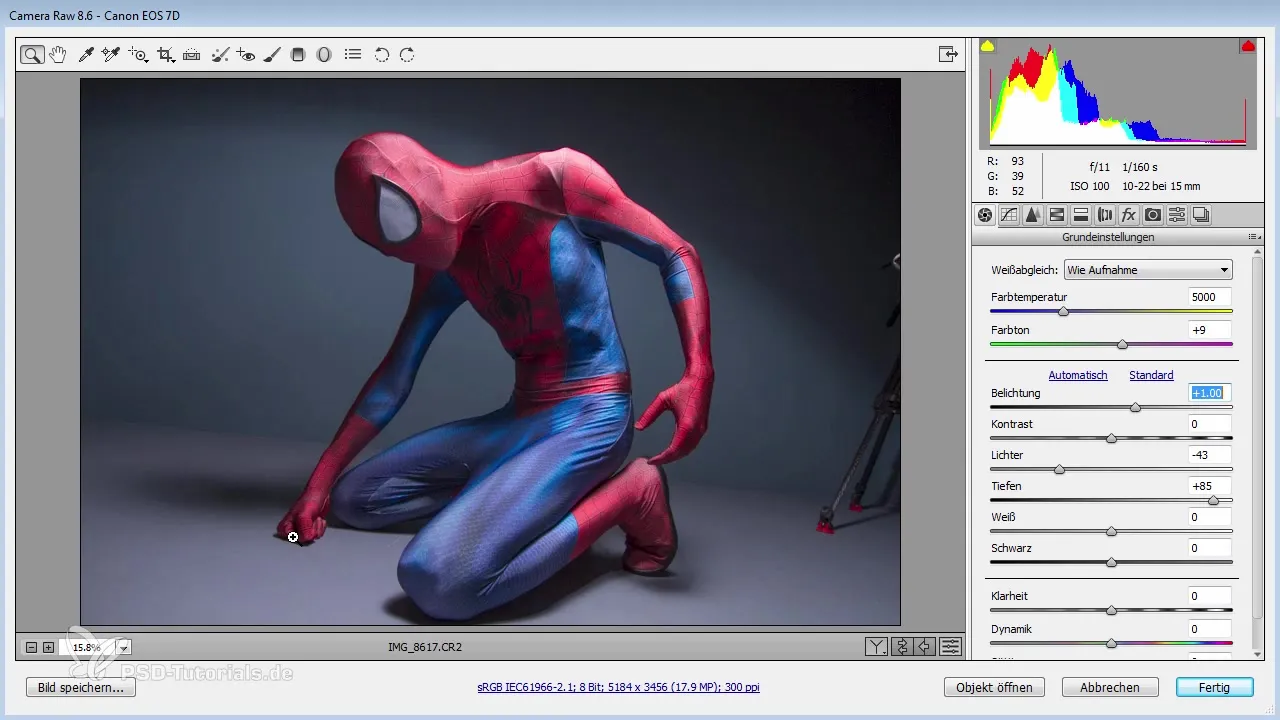1280x720 pixels.
Task: Adjust the Belichtung slider handle
Action: (1135, 408)
